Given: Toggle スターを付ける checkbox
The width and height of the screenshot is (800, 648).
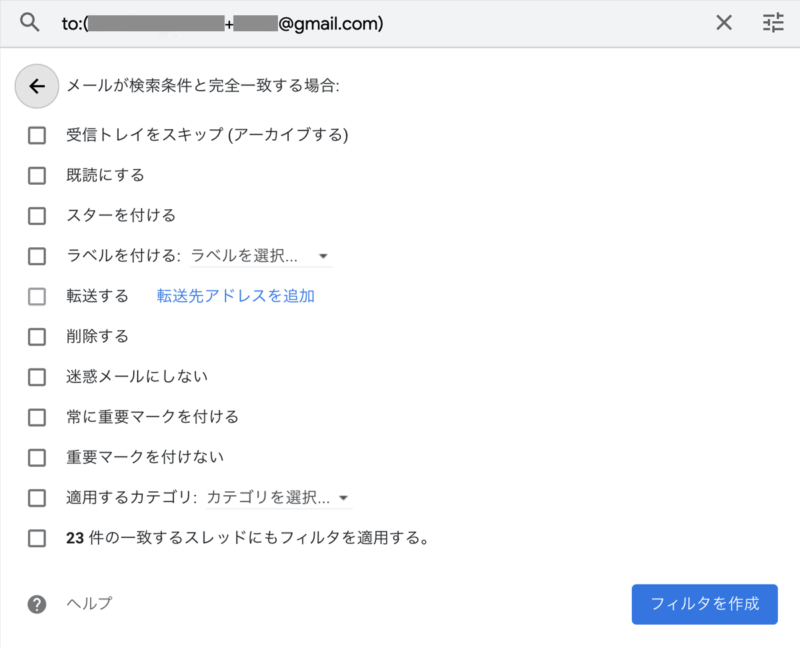Looking at the screenshot, I should click(x=37, y=215).
